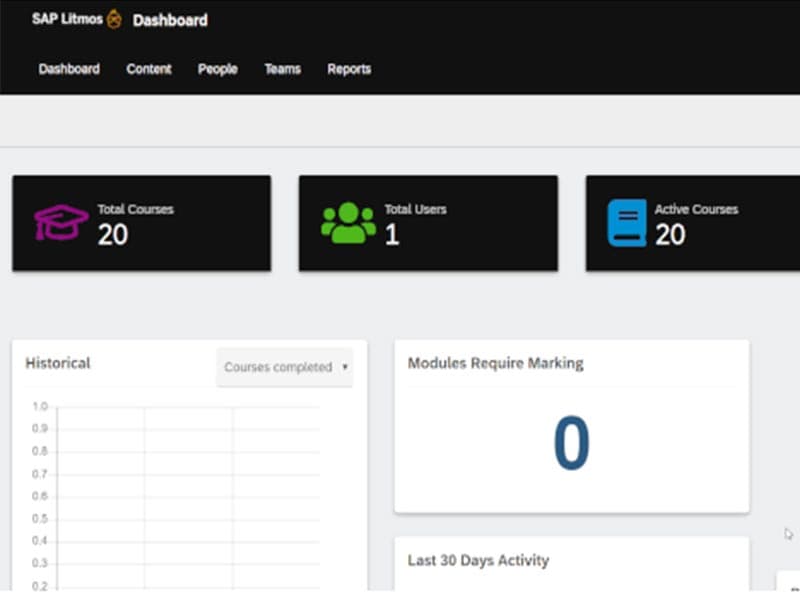Navigate to the Reports menu
The width and height of the screenshot is (800, 600).
[349, 69]
